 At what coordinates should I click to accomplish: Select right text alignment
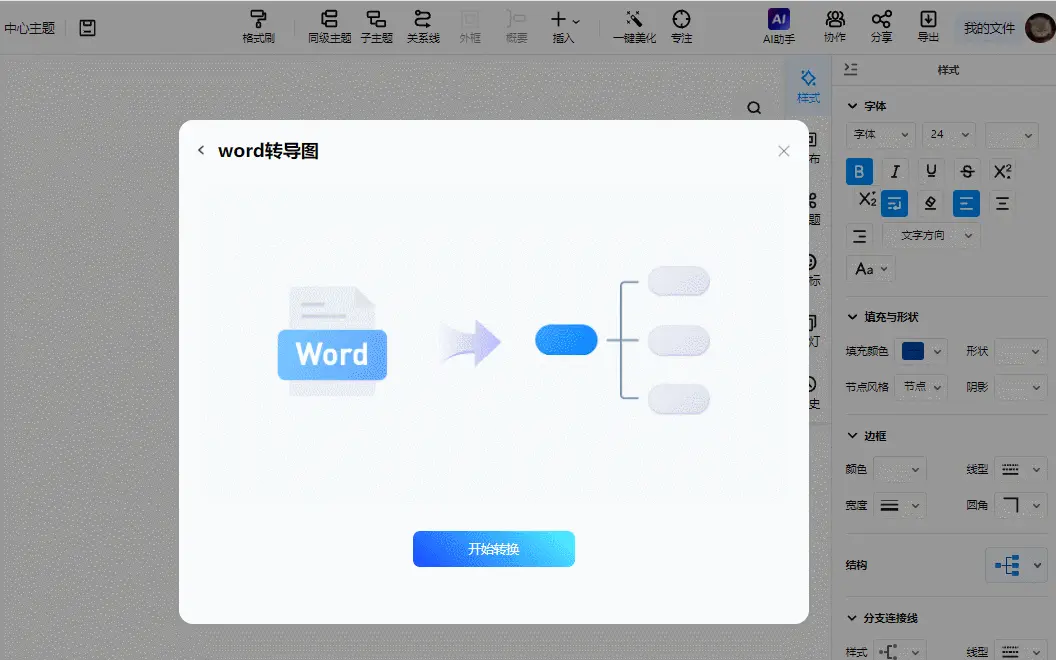(859, 236)
